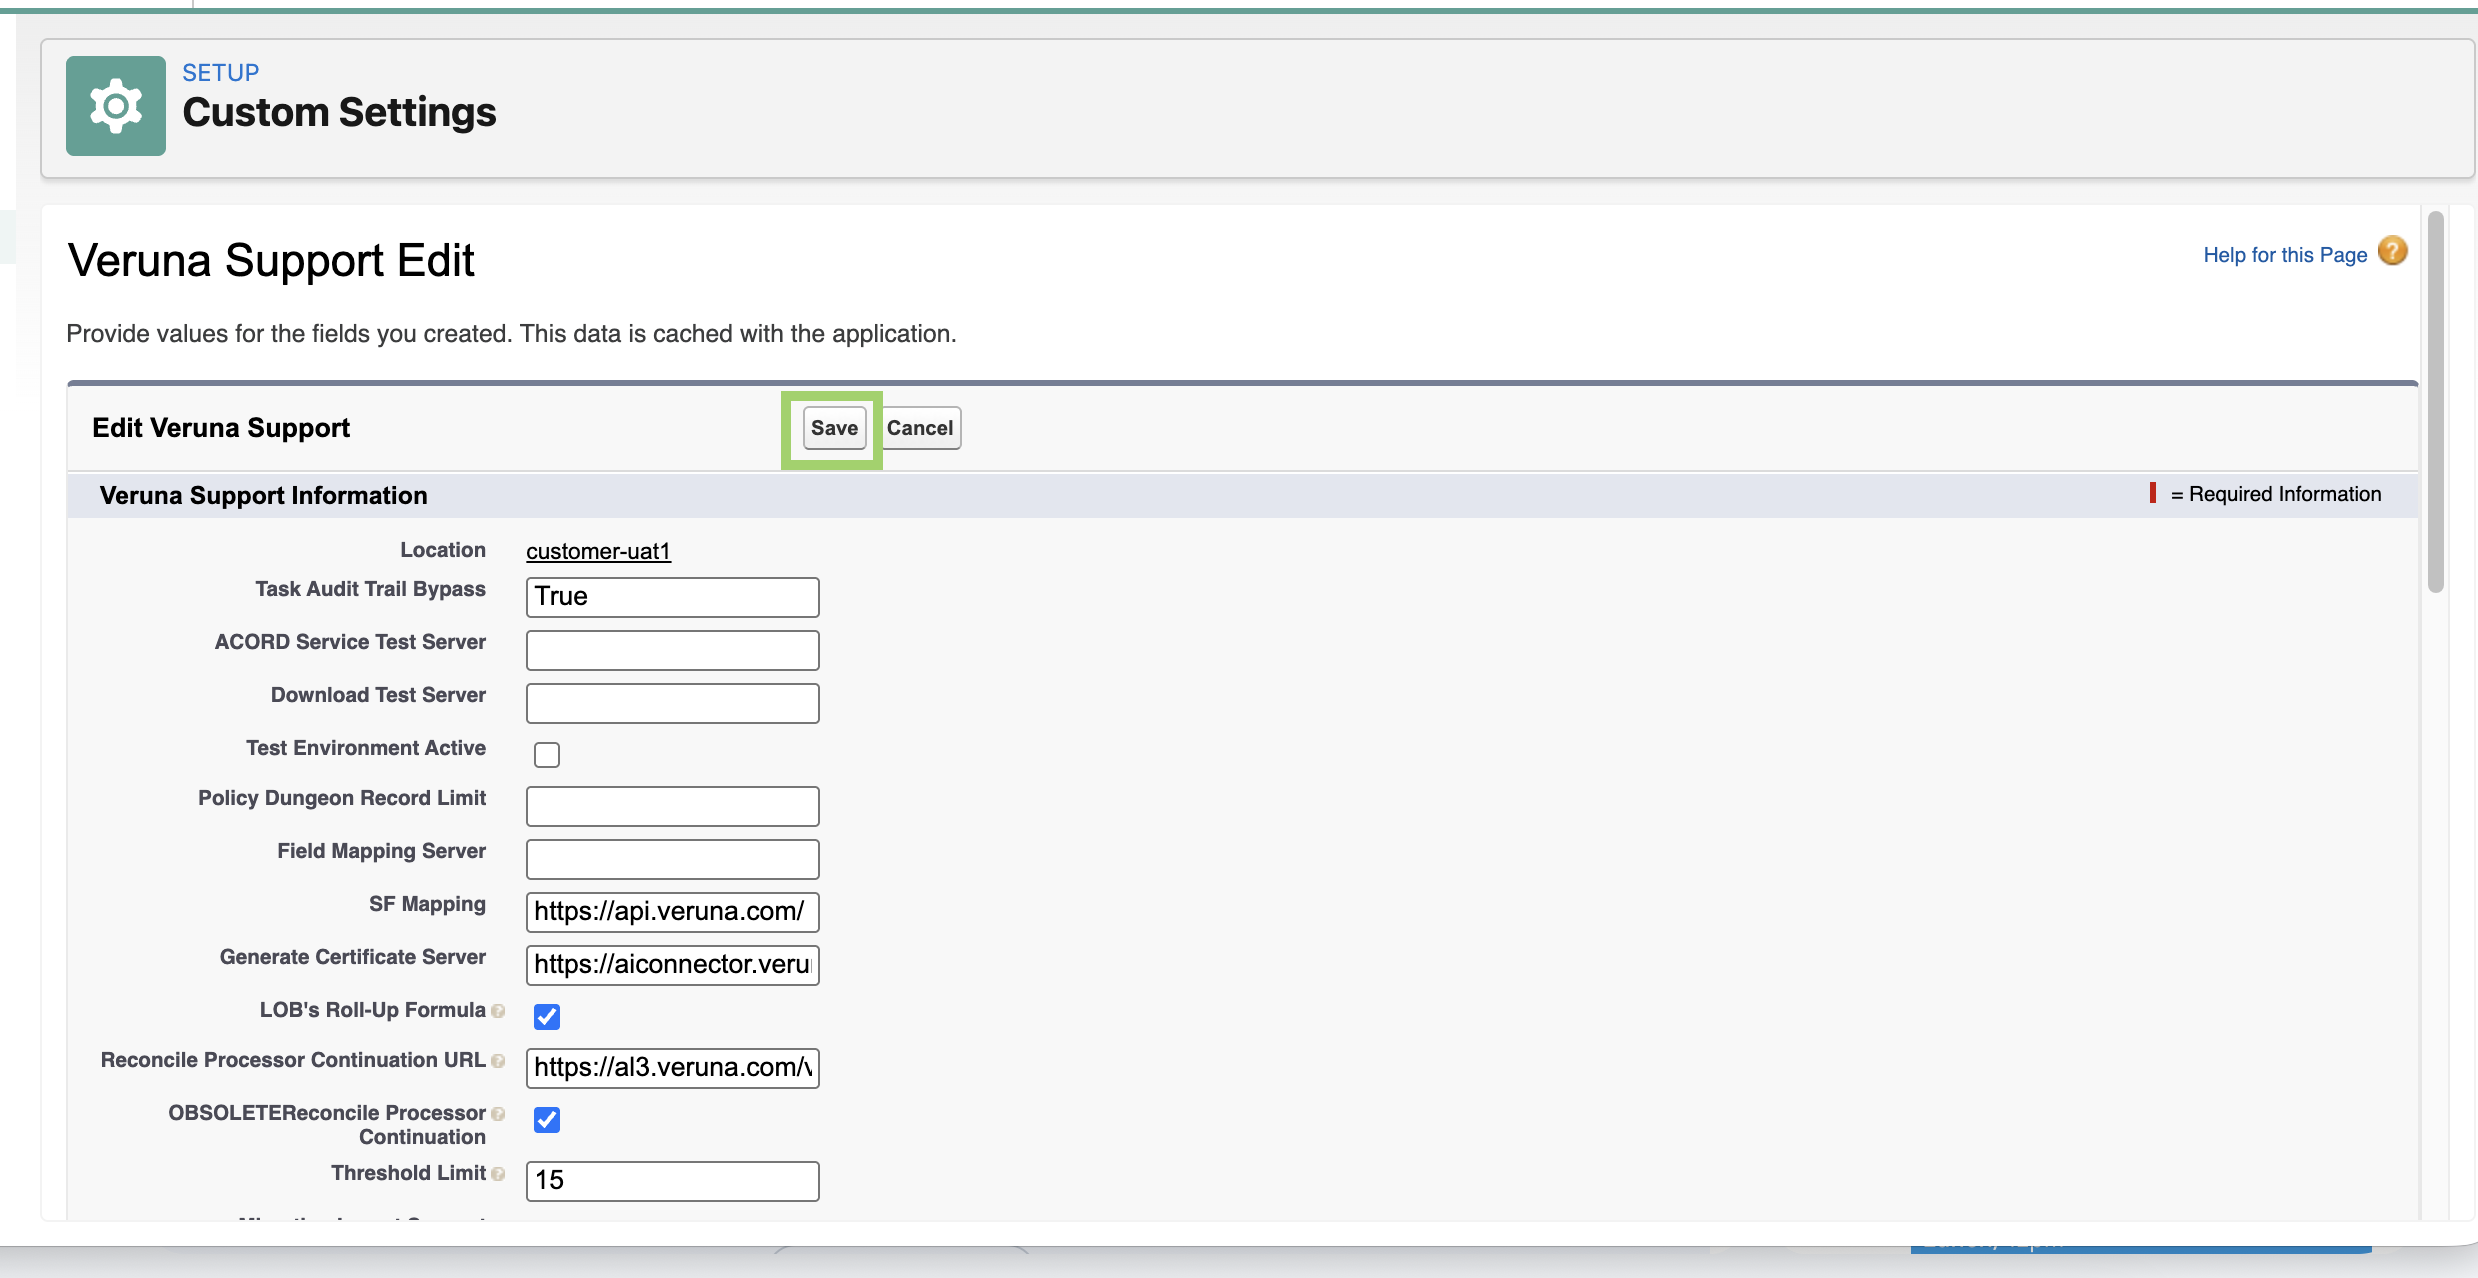Click the SF Mapping label
This screenshot has height=1278, width=2478.
(427, 904)
